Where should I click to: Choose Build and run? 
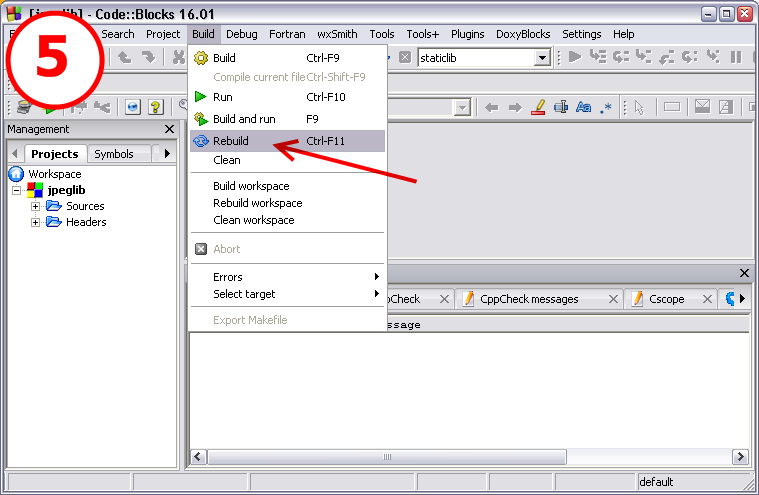point(287,119)
